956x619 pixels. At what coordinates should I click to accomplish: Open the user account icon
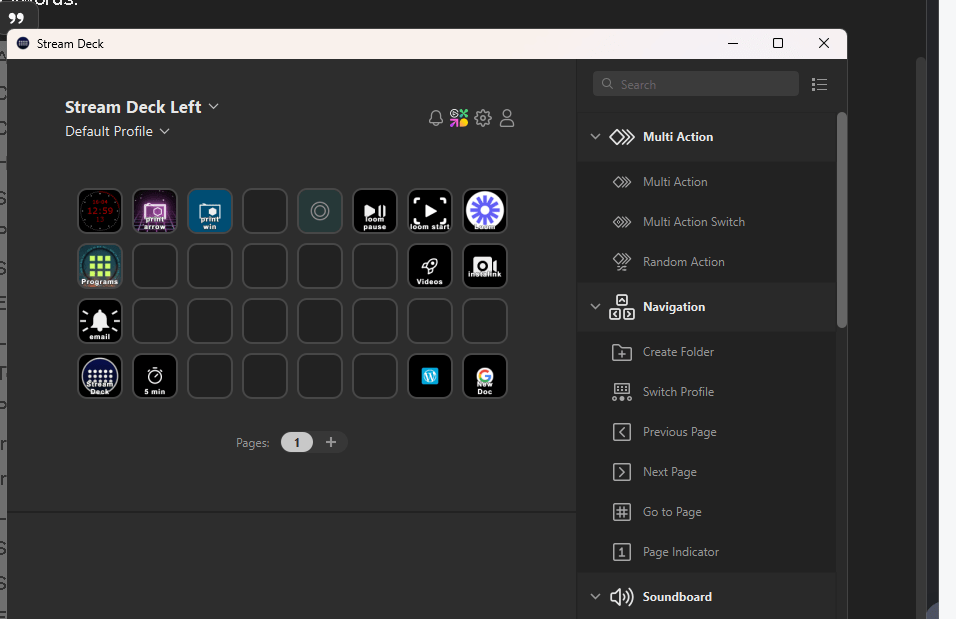507,118
